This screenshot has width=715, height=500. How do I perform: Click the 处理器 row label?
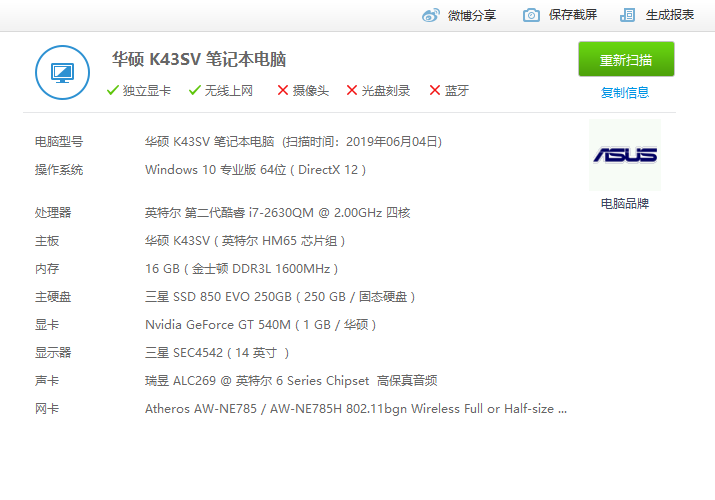coord(53,212)
